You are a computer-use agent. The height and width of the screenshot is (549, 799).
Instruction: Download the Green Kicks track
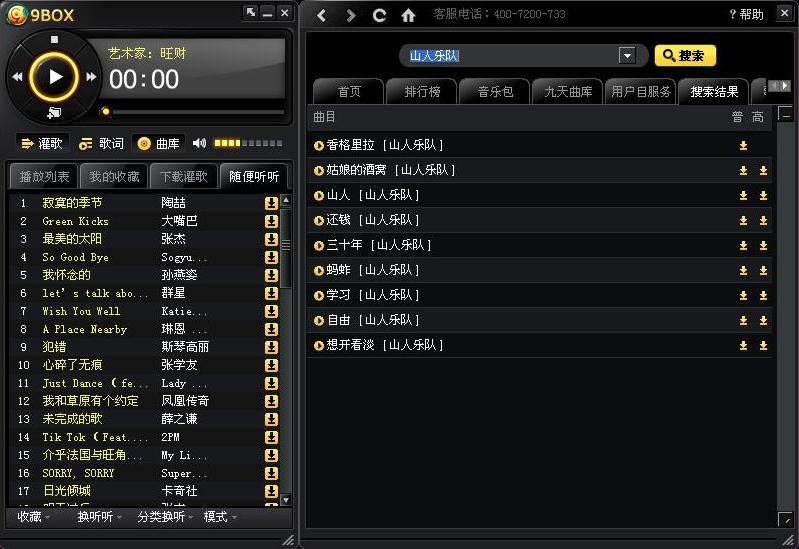coord(271,221)
